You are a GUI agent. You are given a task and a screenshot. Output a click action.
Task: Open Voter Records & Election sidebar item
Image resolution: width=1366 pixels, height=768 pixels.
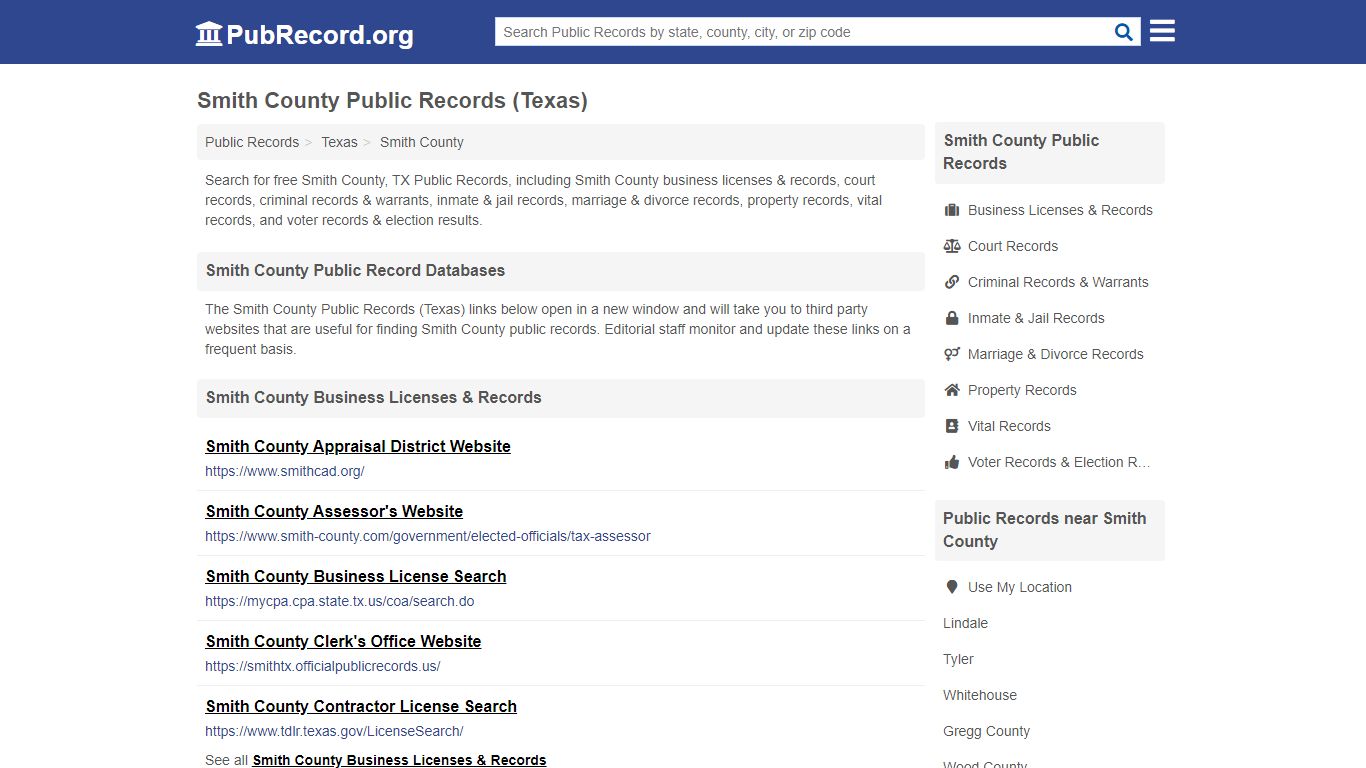tap(1059, 462)
